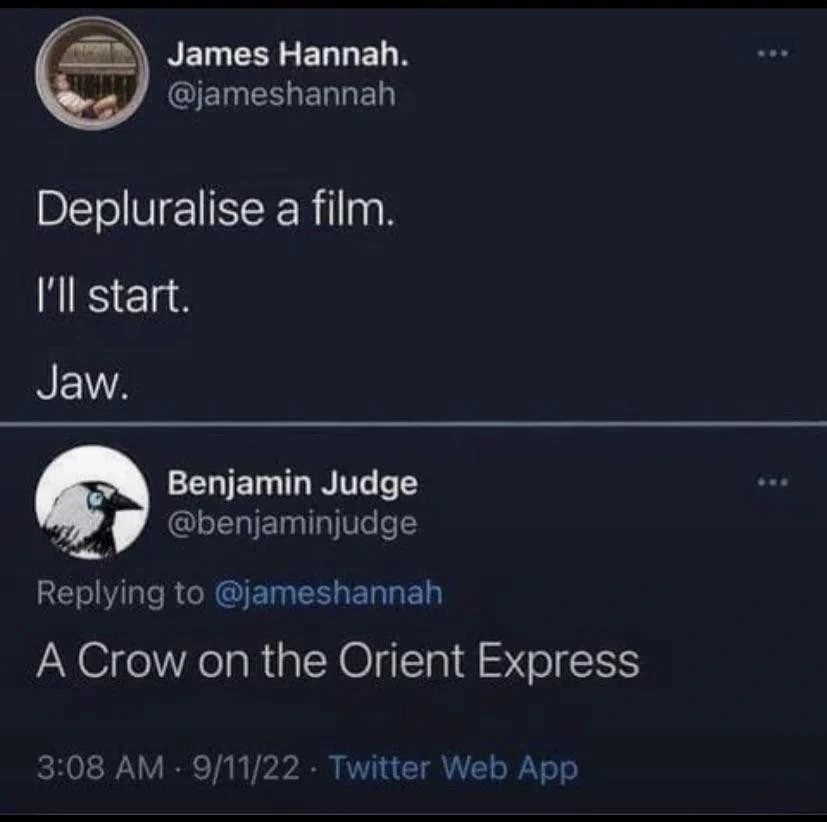Open the three-dot menu on Benjamin Judge's reply
Viewport: 827px width, 822px height.
(x=773, y=481)
